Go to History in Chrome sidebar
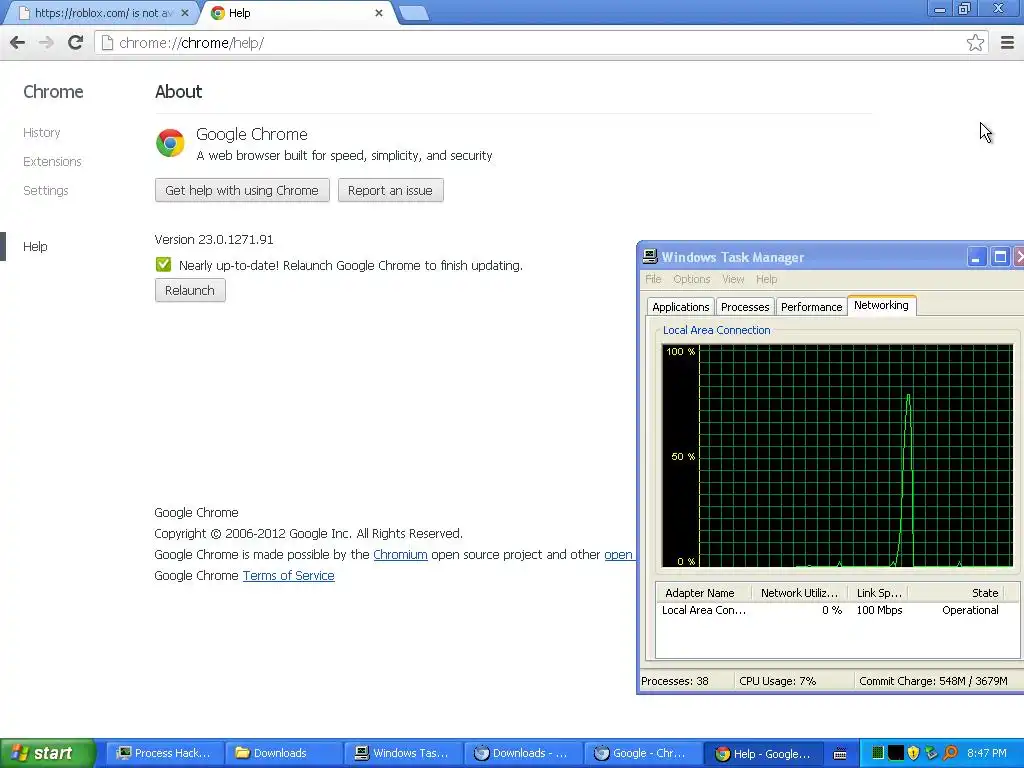 42,133
